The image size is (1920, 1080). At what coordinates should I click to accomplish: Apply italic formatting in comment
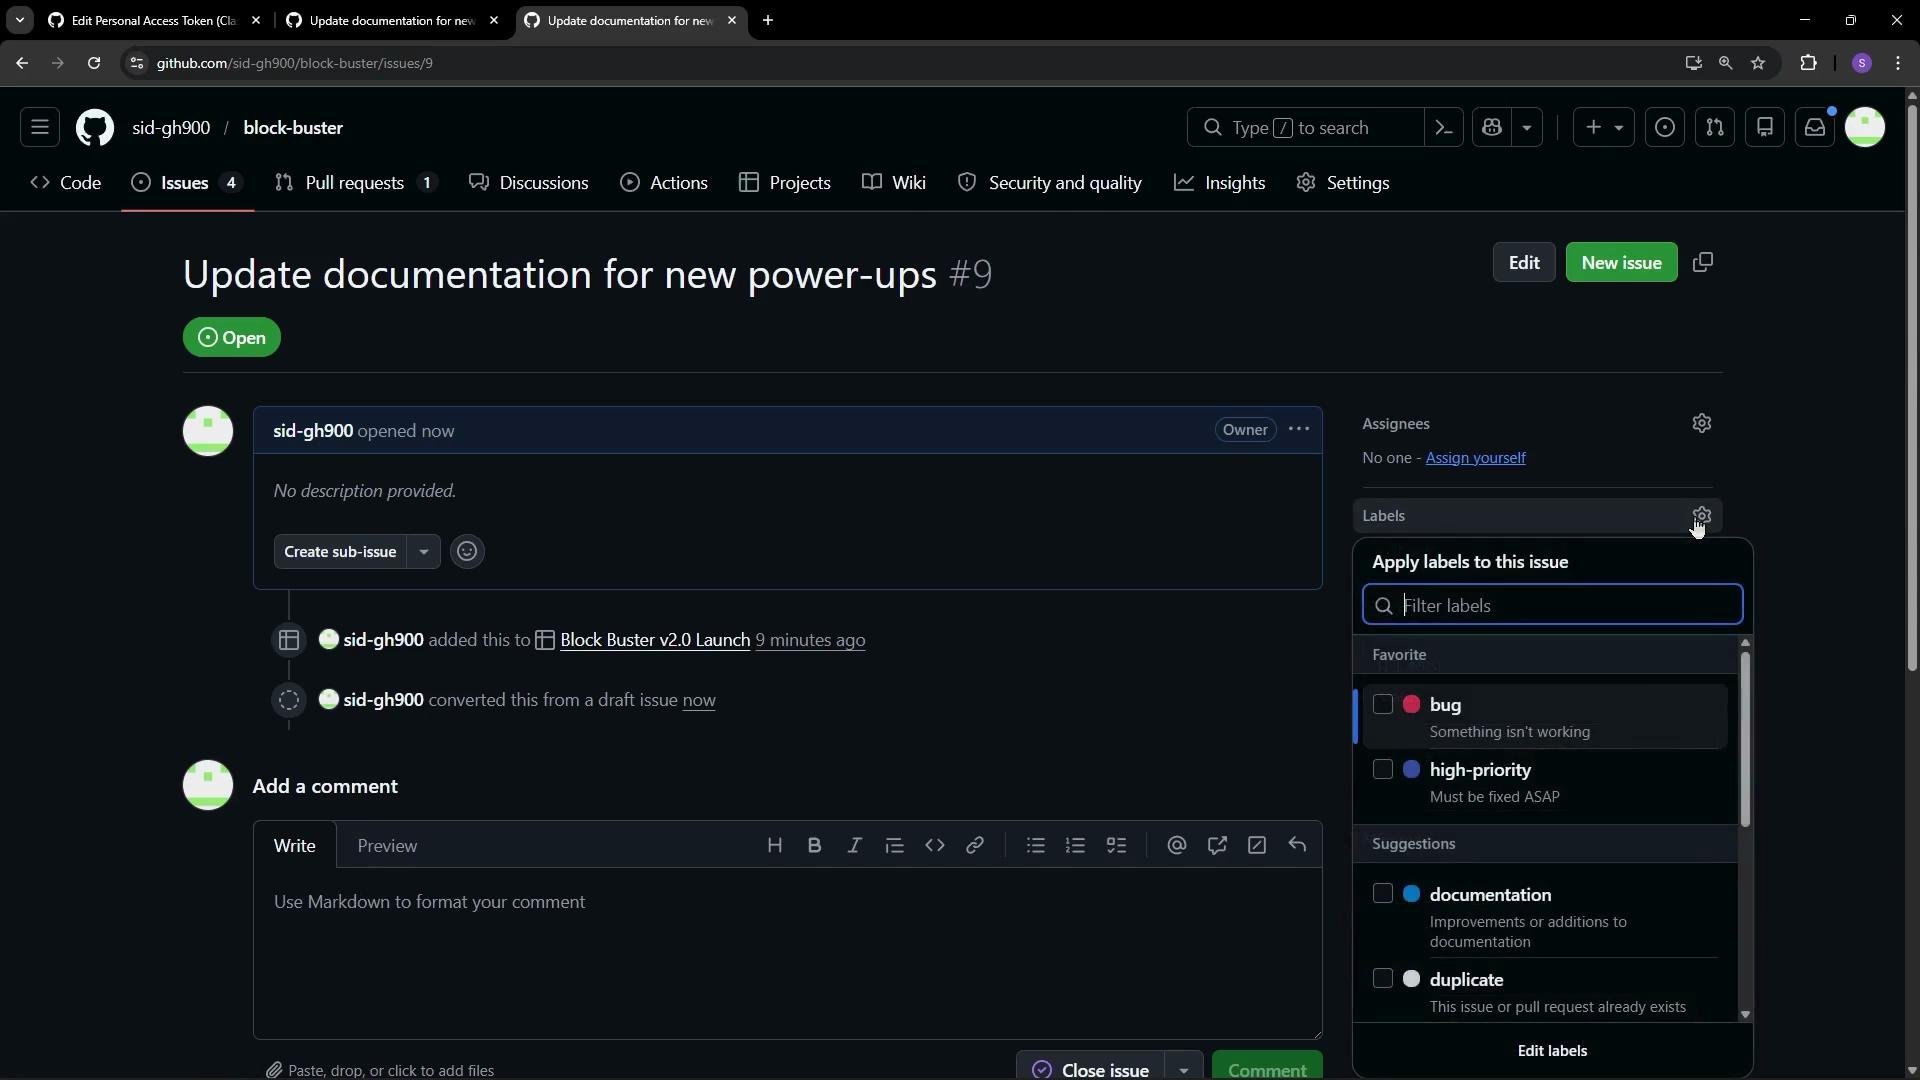point(854,846)
